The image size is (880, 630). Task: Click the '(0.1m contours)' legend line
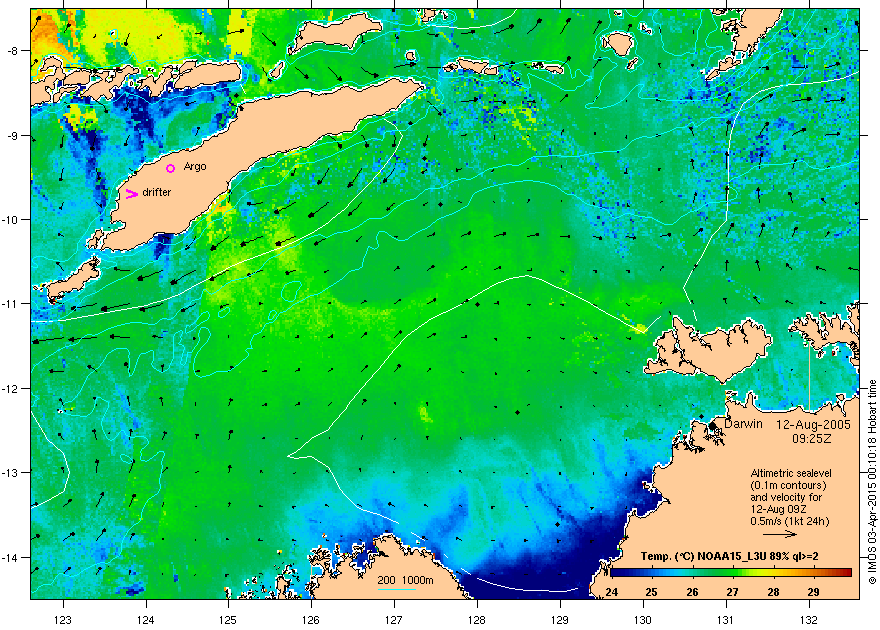coord(788,485)
